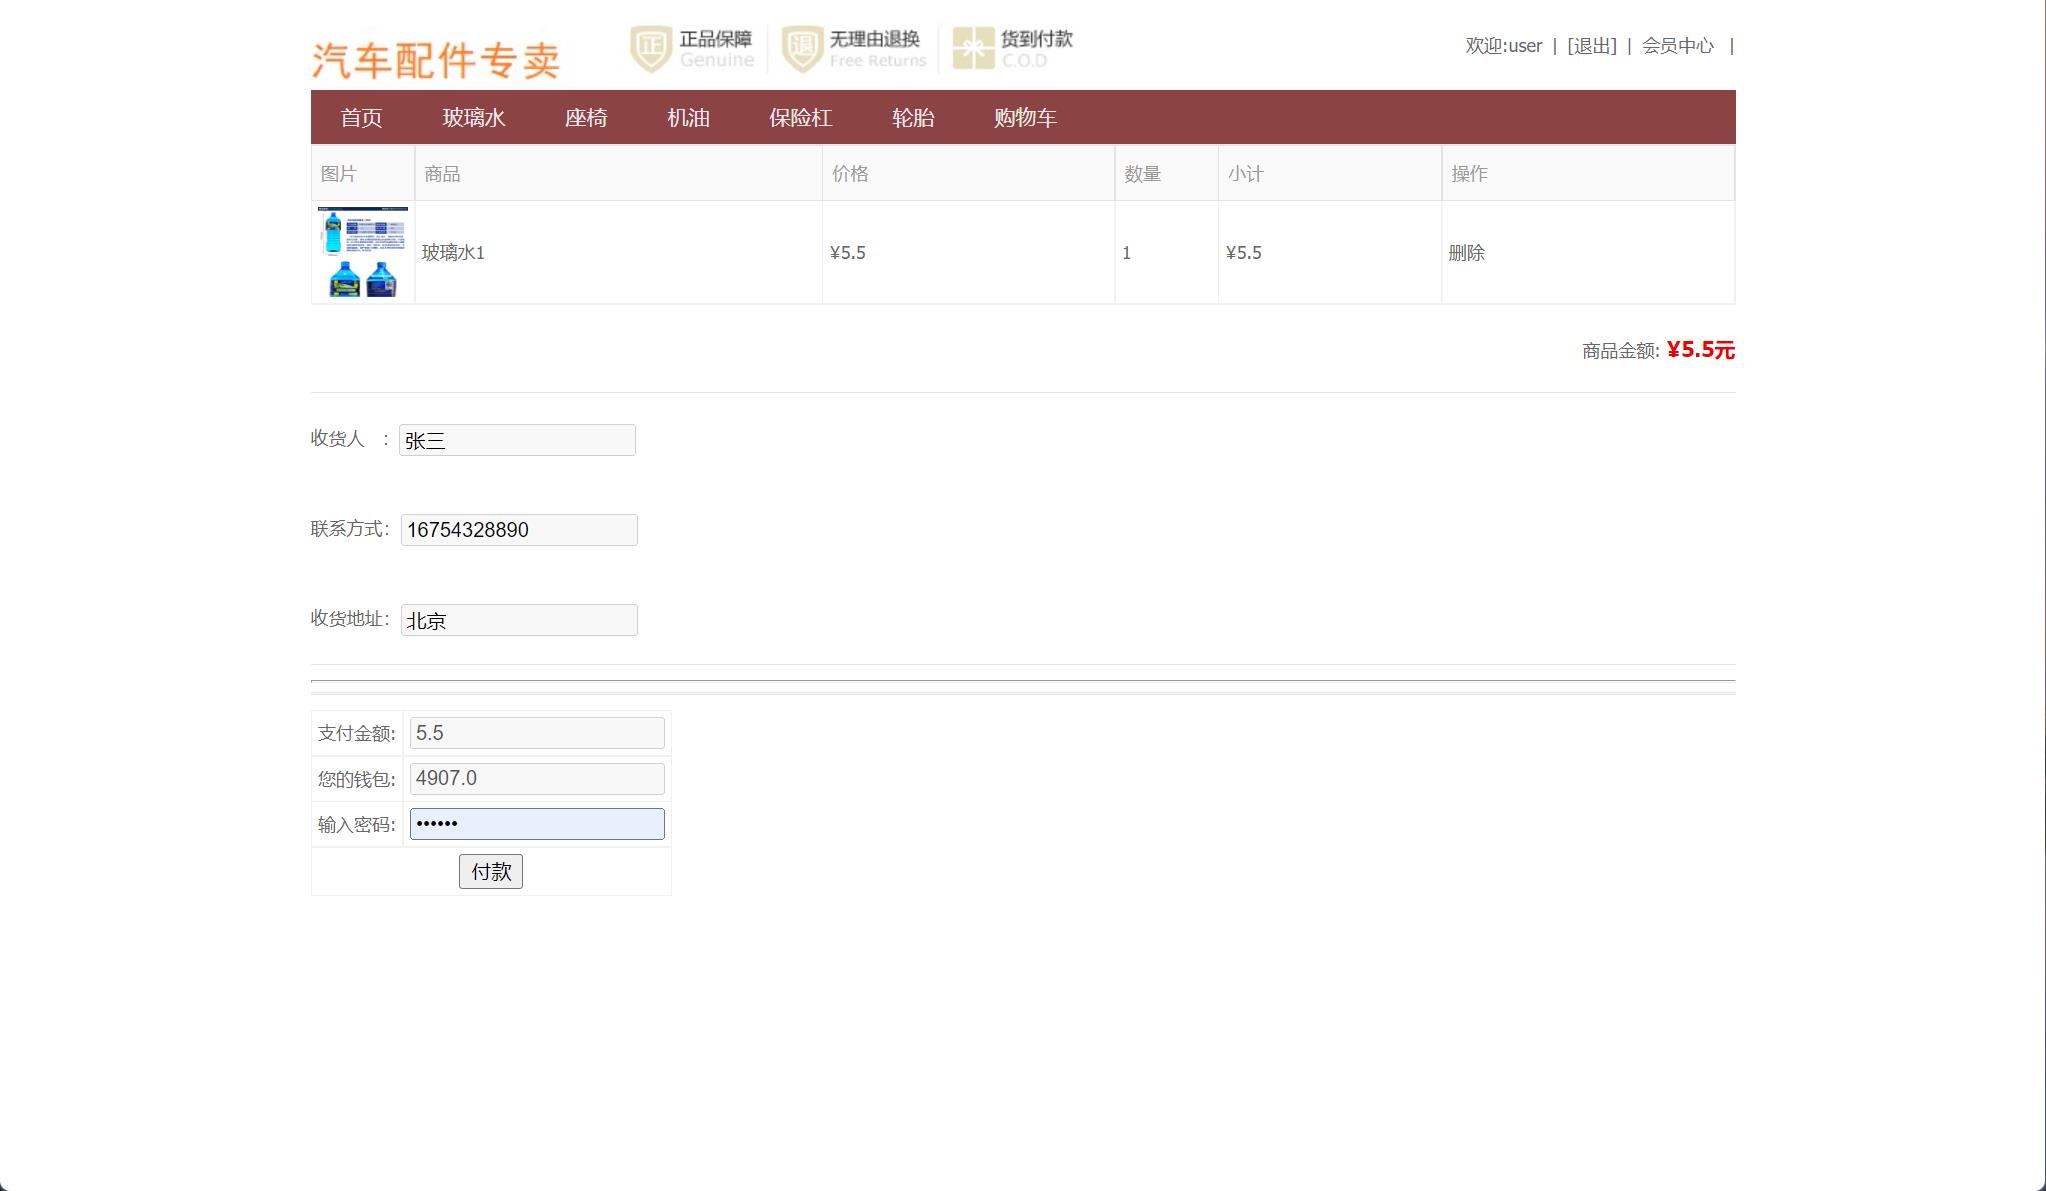The height and width of the screenshot is (1191, 2046).
Task: Click the 收货地址 address field
Action: [519, 620]
